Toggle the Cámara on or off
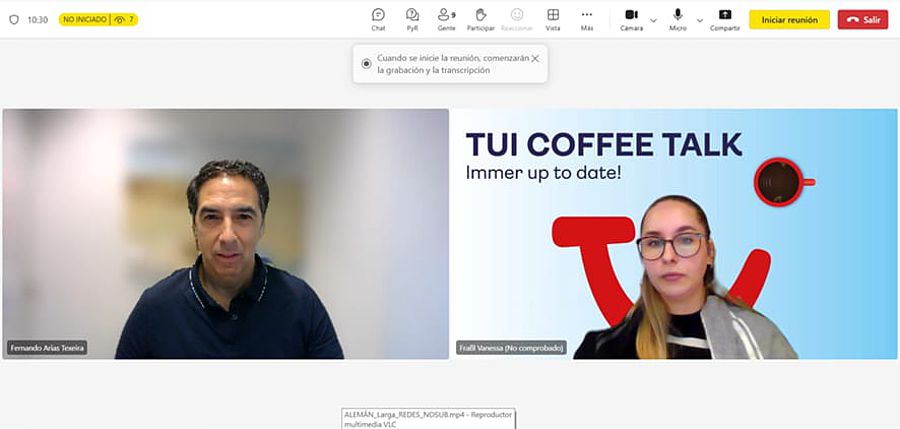900x429 pixels. click(631, 19)
